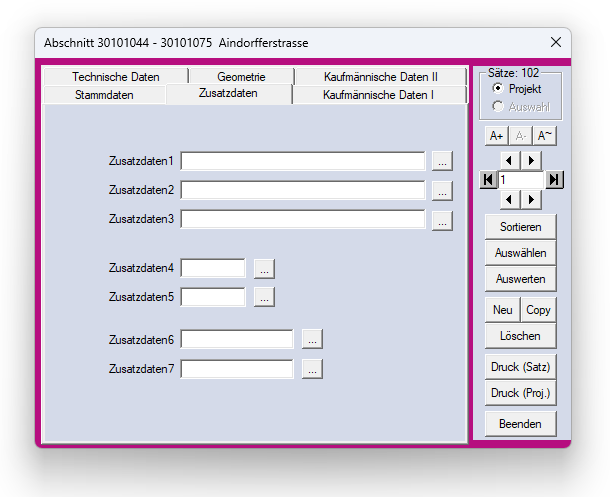Viewport: 610px width, 497px height.
Task: Click left arrow below record number field
Action: (509, 199)
